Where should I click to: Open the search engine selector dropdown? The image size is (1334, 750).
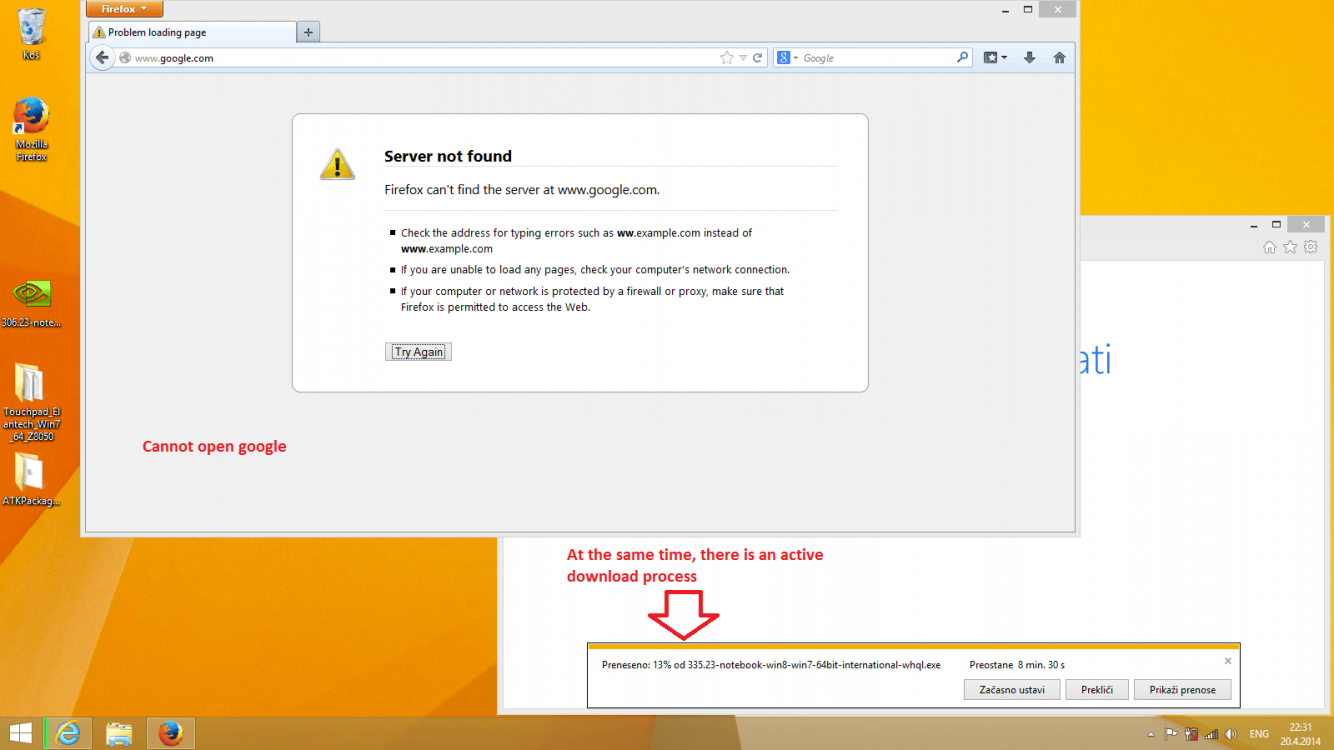[788, 58]
